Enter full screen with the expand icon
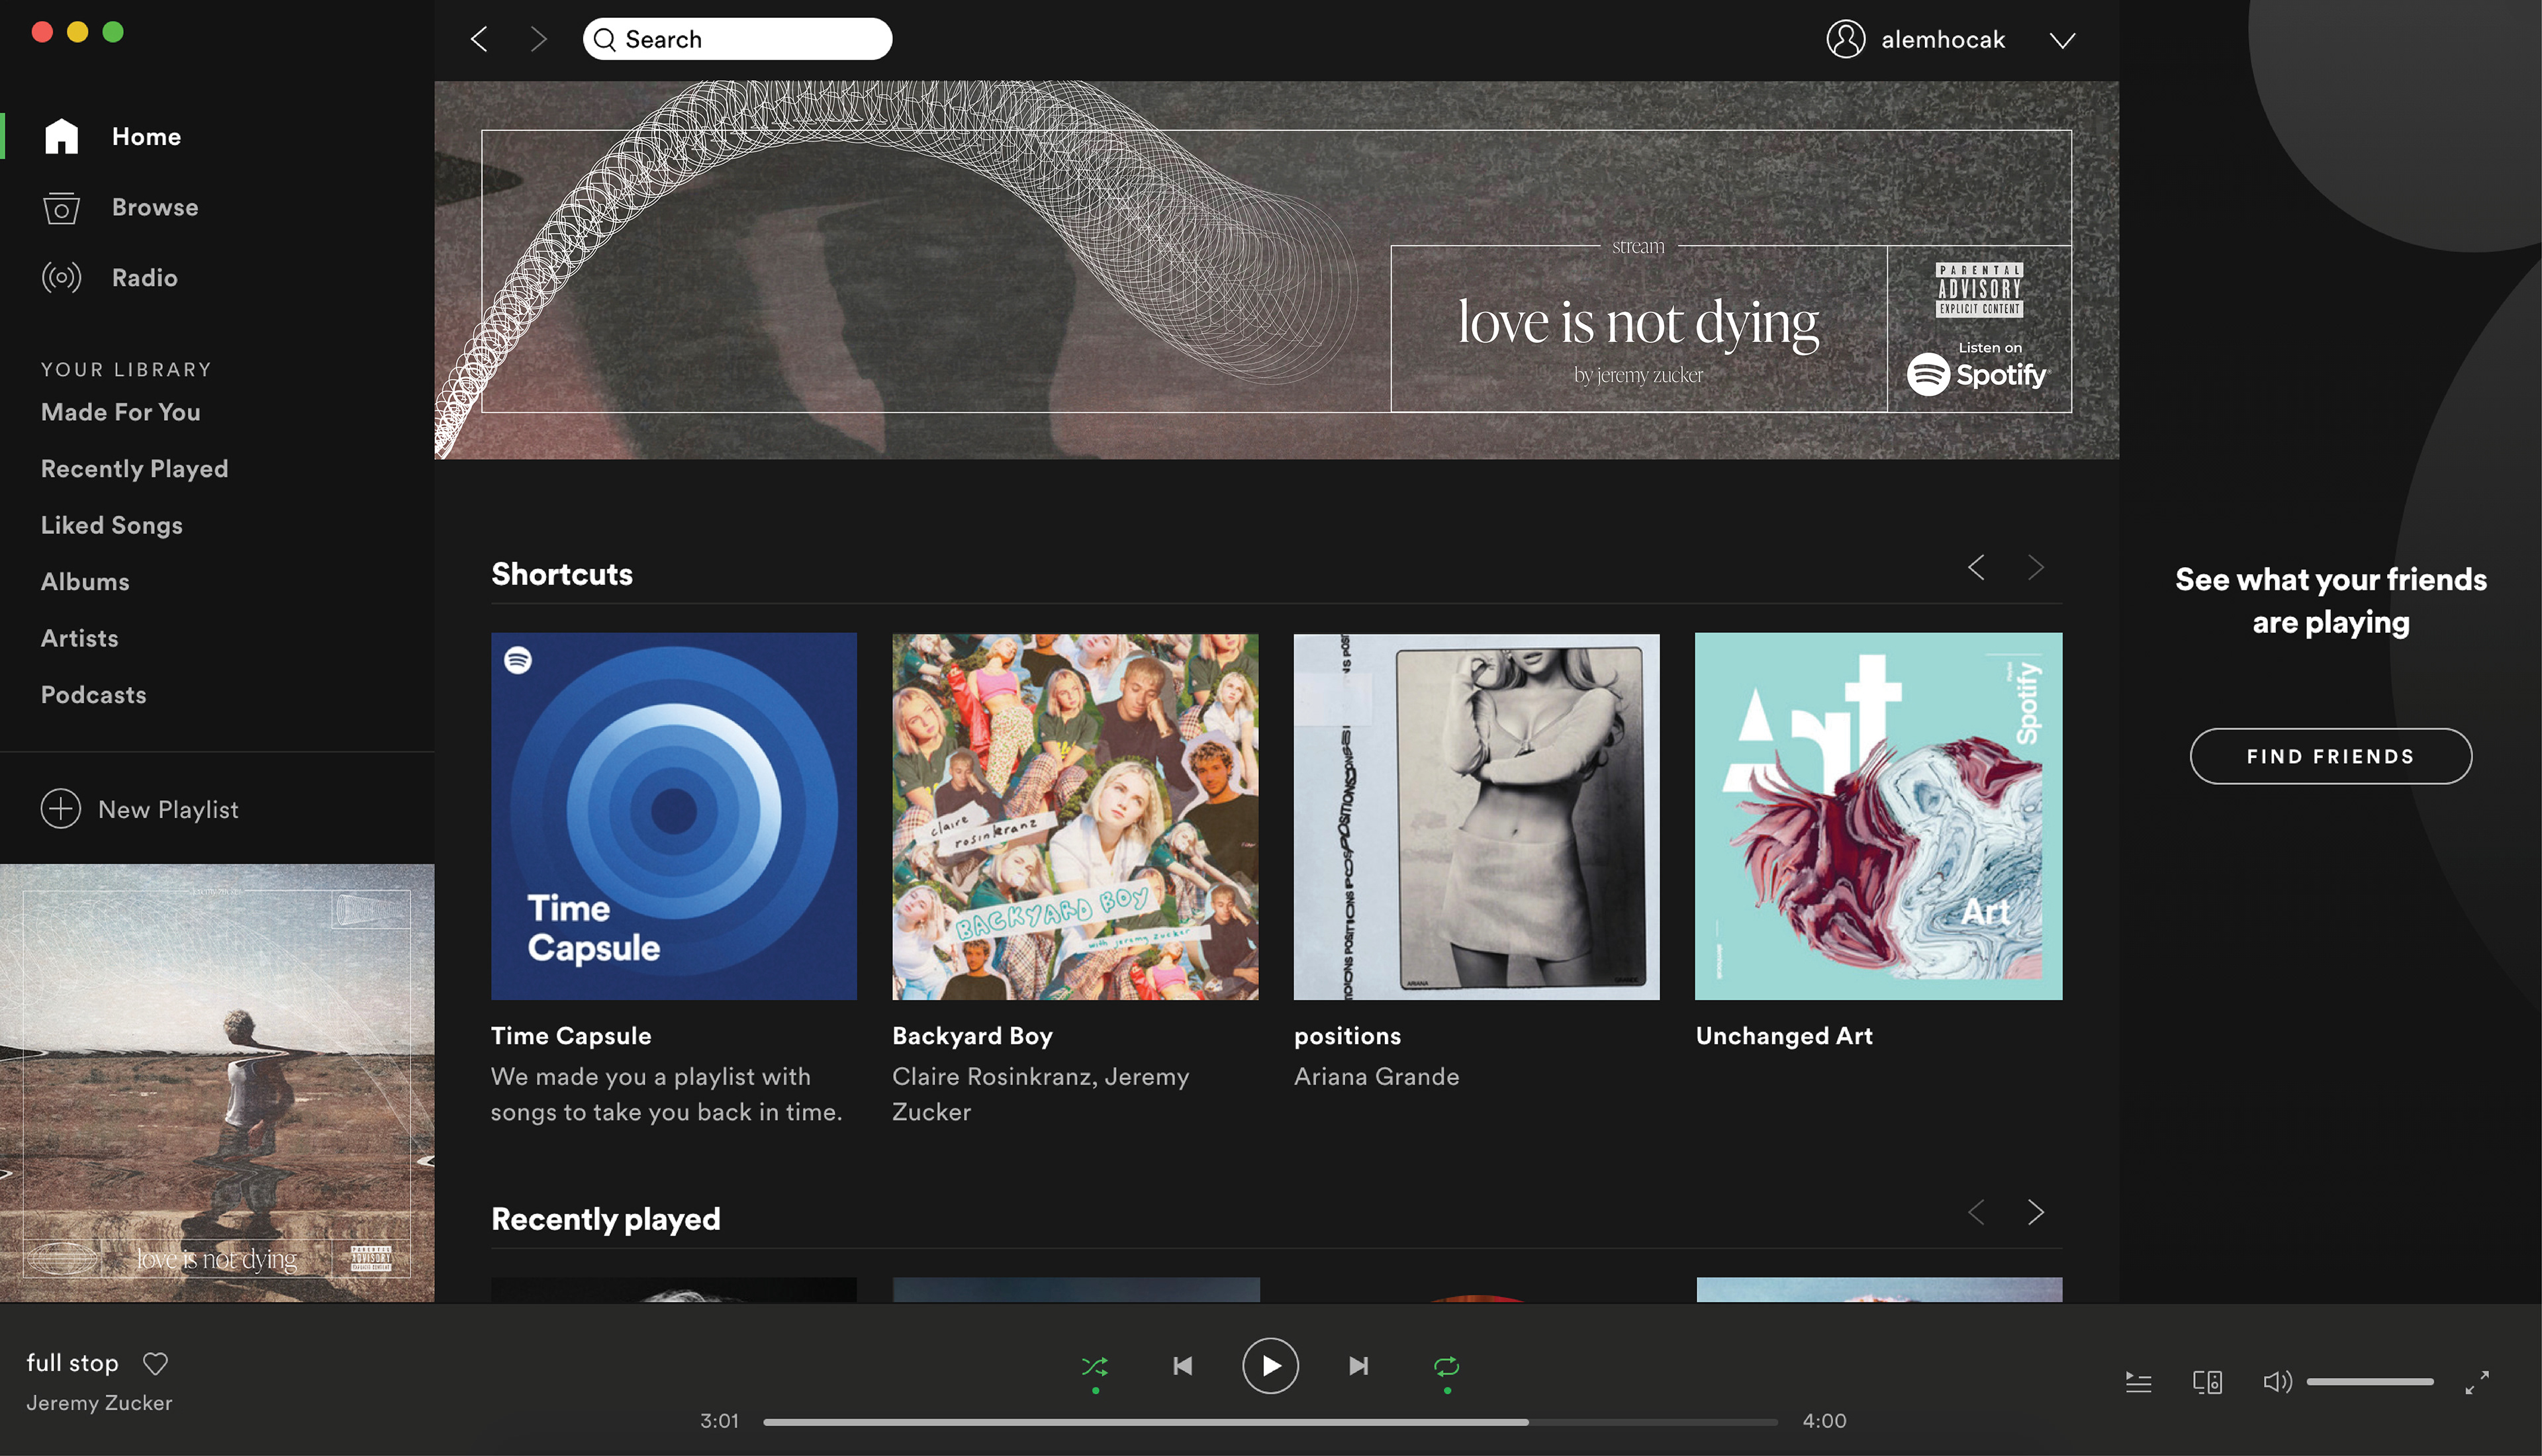This screenshot has width=2542, height=1456. 2477,1382
